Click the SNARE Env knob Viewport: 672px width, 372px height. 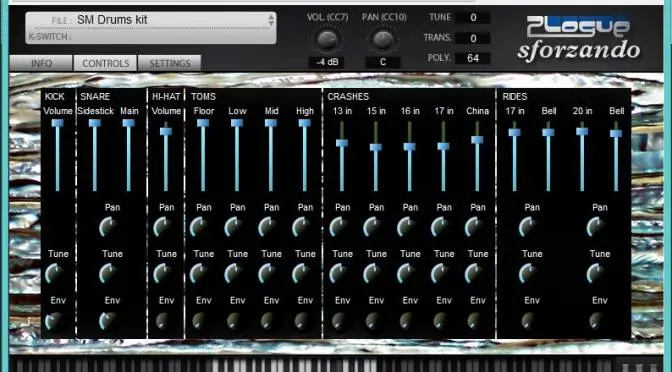[109, 321]
